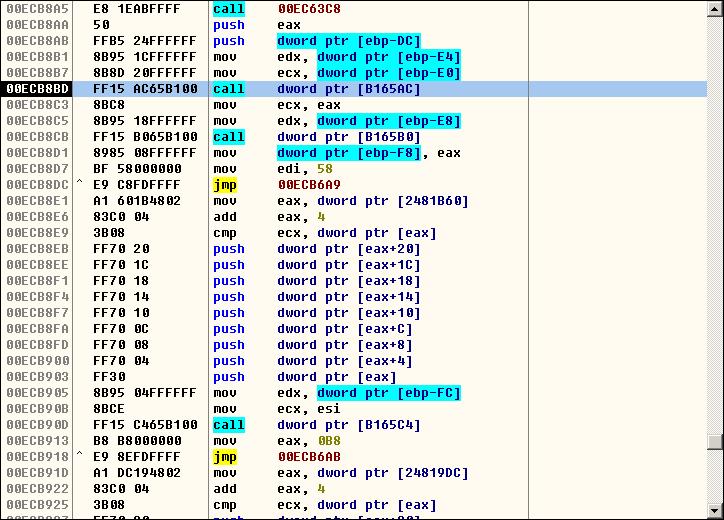Screen dimensions: 724x520
Task: Click the scrollbar up arrow button
Action: click(x=715, y=8)
